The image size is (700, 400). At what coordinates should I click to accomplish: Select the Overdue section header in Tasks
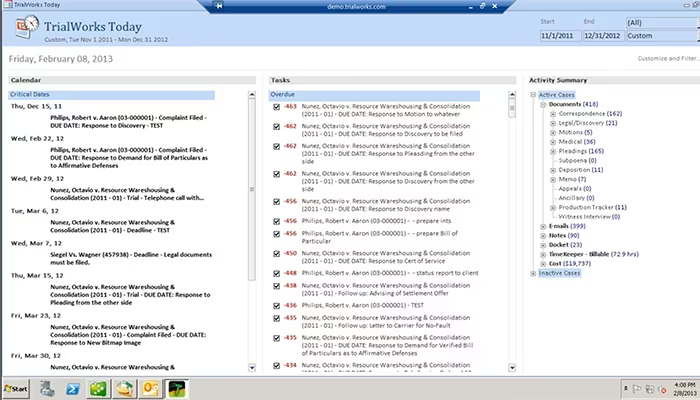click(x=374, y=95)
